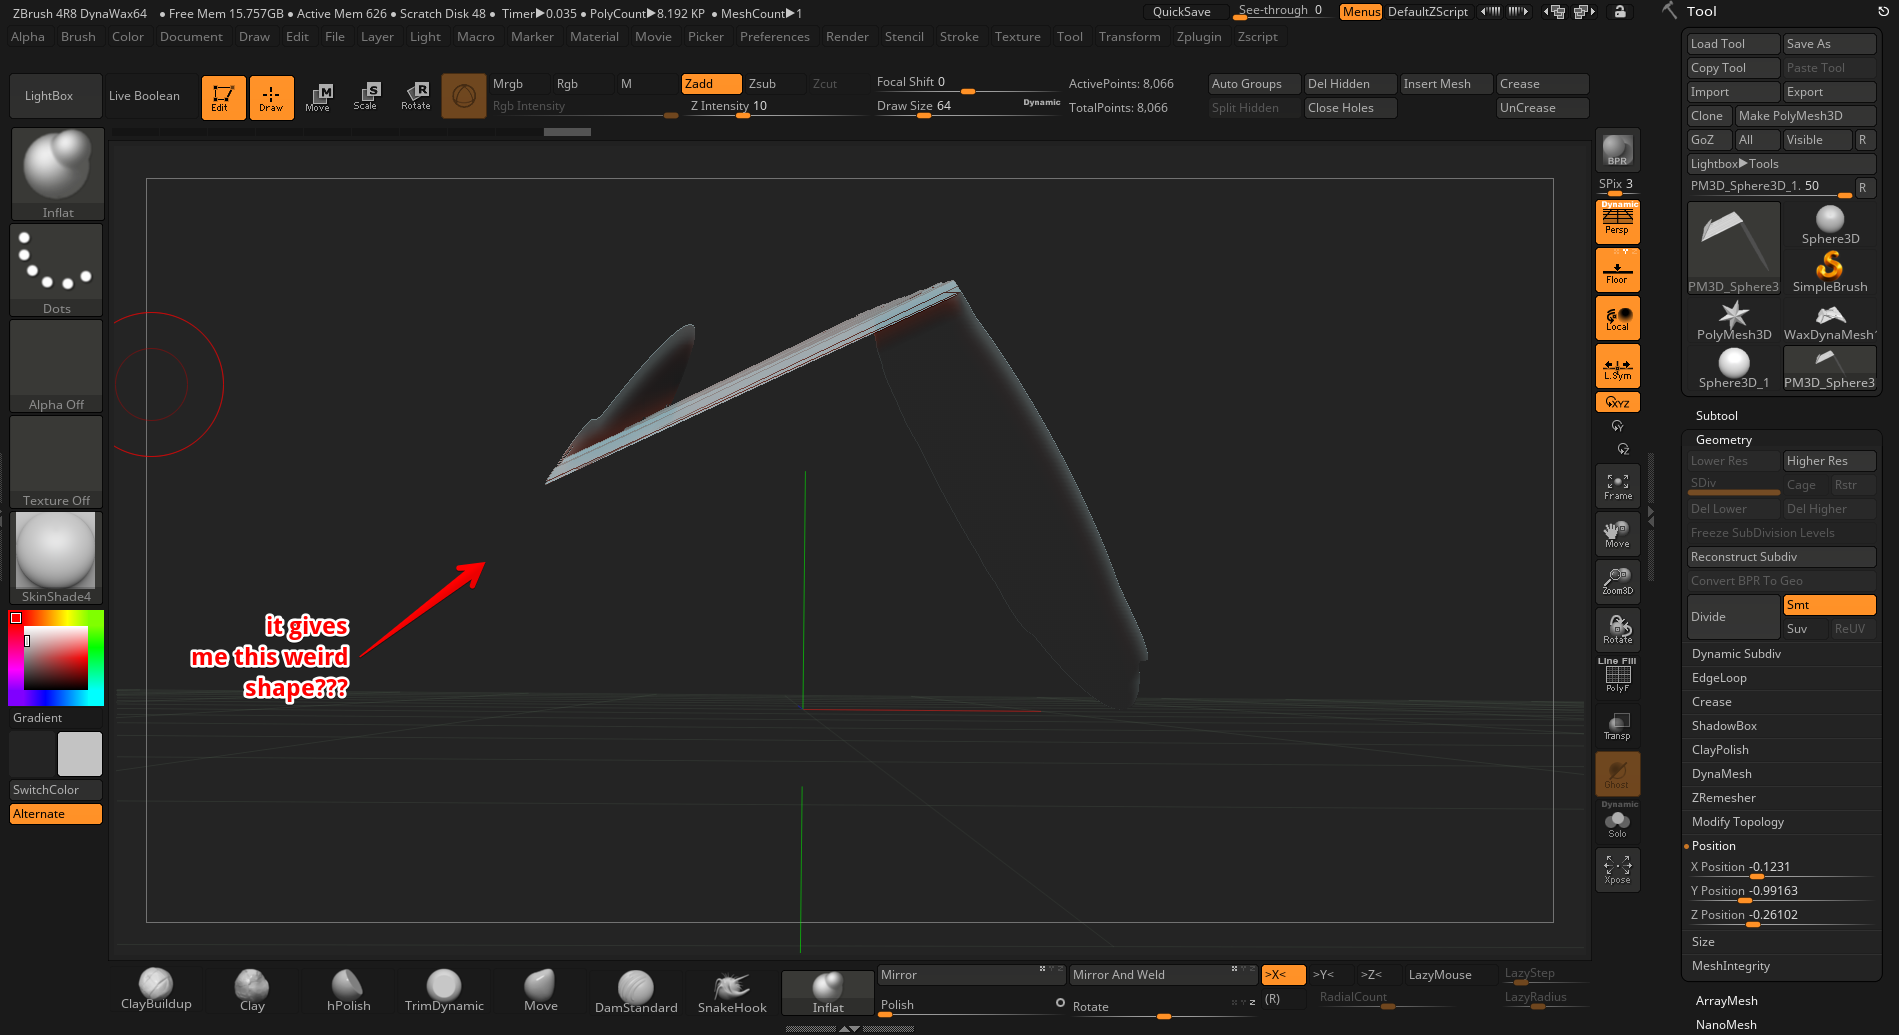
Task: Toggle Transp transparency mode
Action: (x=1617, y=725)
